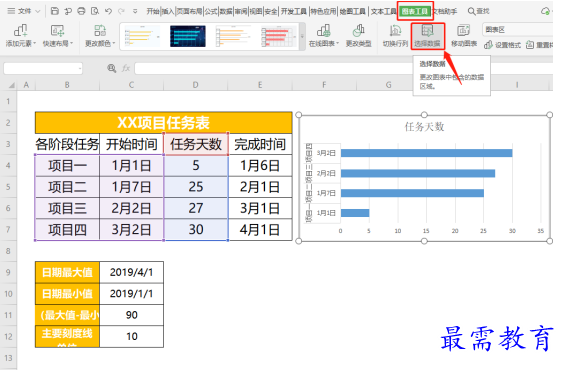Switch to the 安全 (Security) tab
The image size is (562, 370).
click(x=271, y=11)
